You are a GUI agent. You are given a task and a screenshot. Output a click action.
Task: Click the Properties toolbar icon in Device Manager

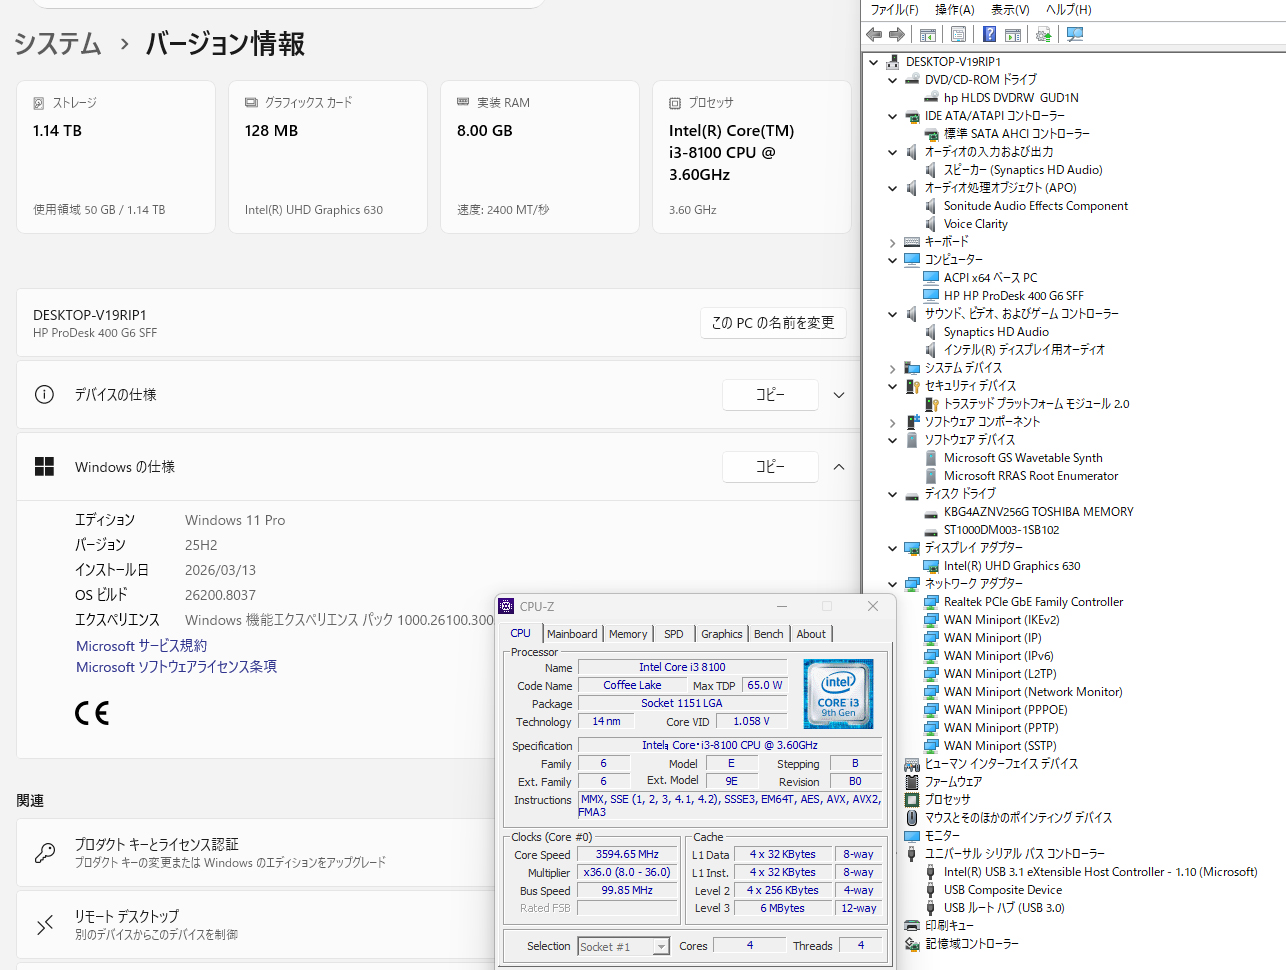pos(958,35)
